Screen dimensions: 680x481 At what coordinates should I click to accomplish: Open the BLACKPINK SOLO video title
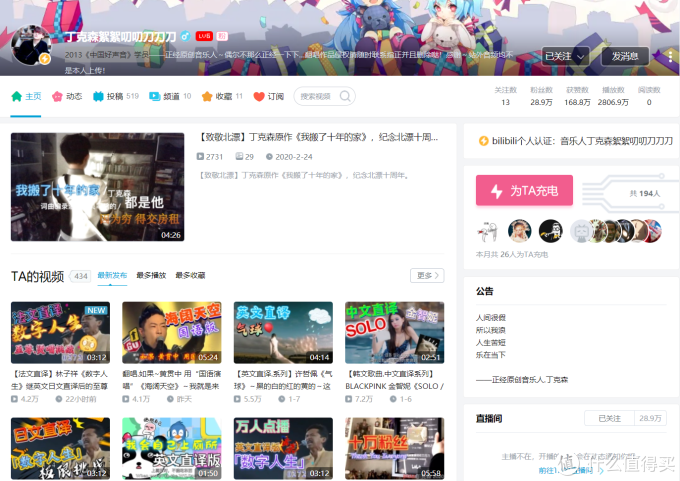[x=395, y=380]
